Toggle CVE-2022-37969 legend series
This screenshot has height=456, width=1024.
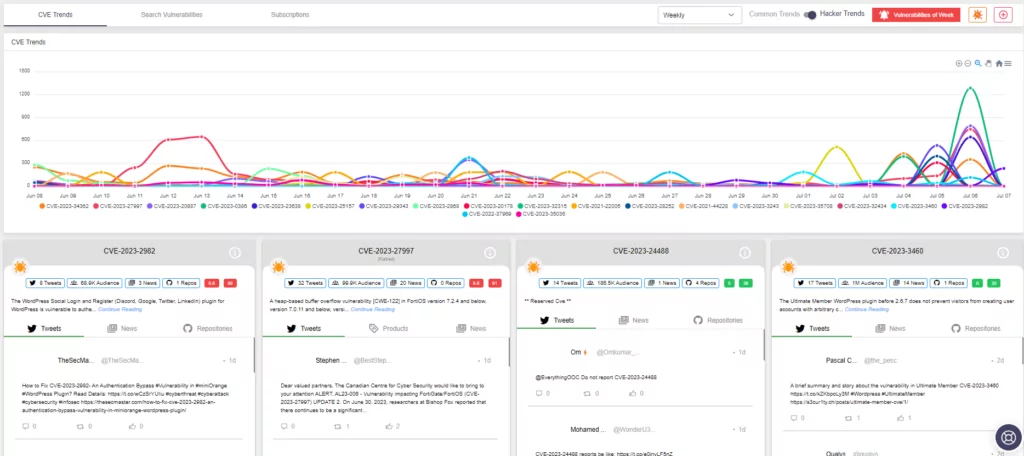tap(487, 214)
